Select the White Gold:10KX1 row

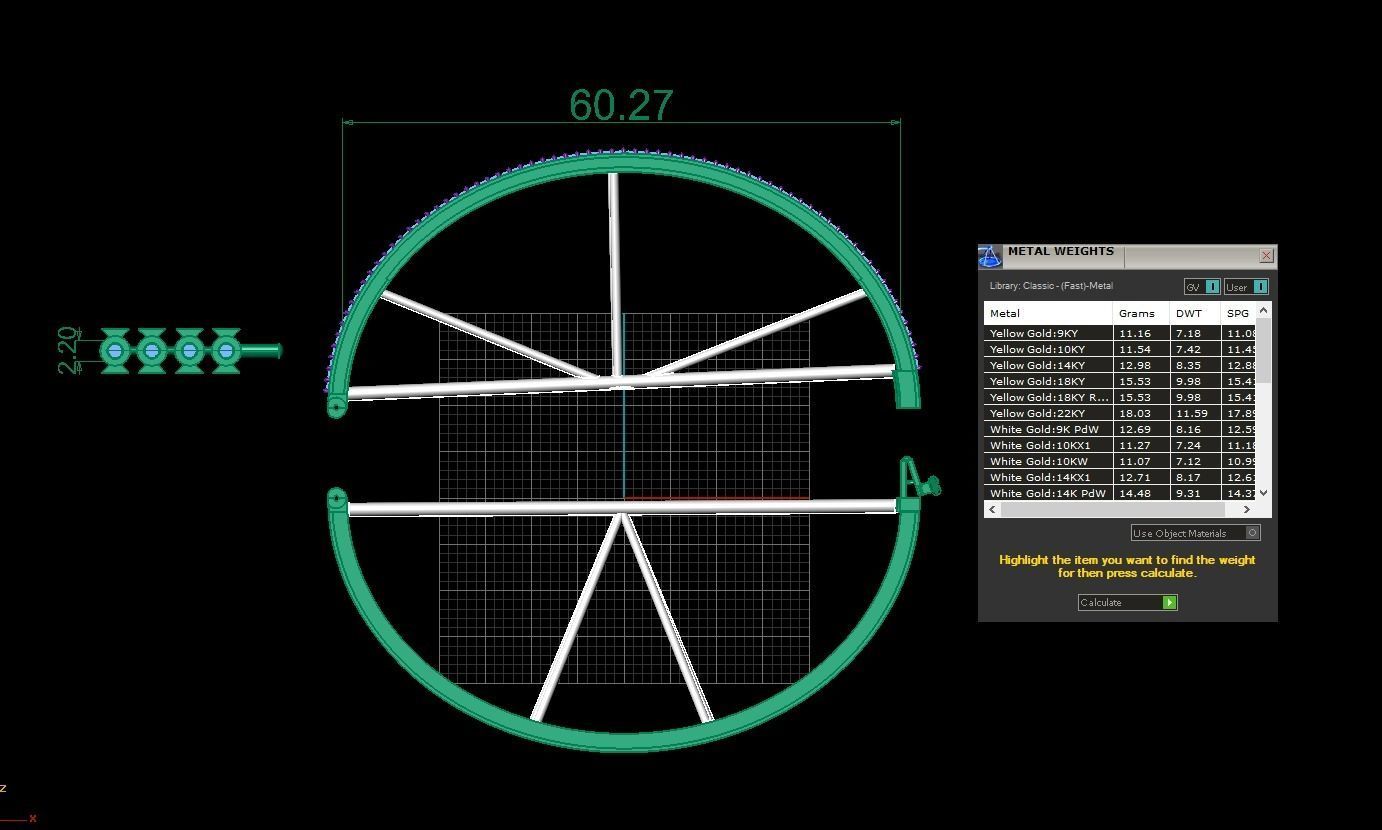coord(1119,445)
